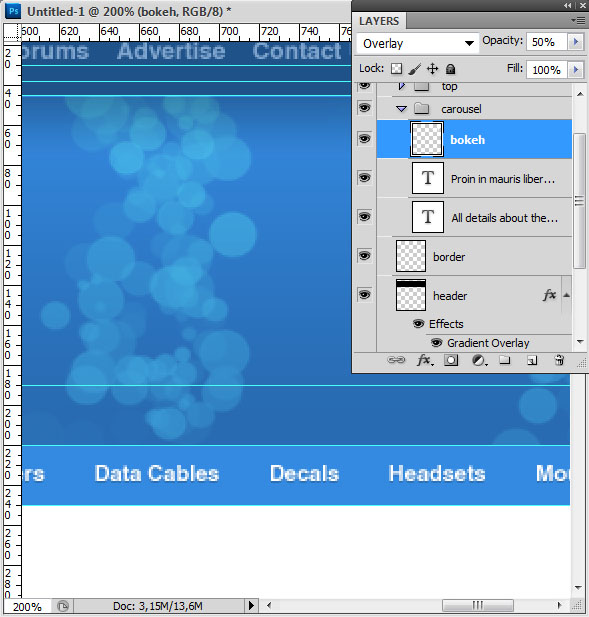Expand the top group
This screenshot has height=617, width=589.
coord(401,86)
